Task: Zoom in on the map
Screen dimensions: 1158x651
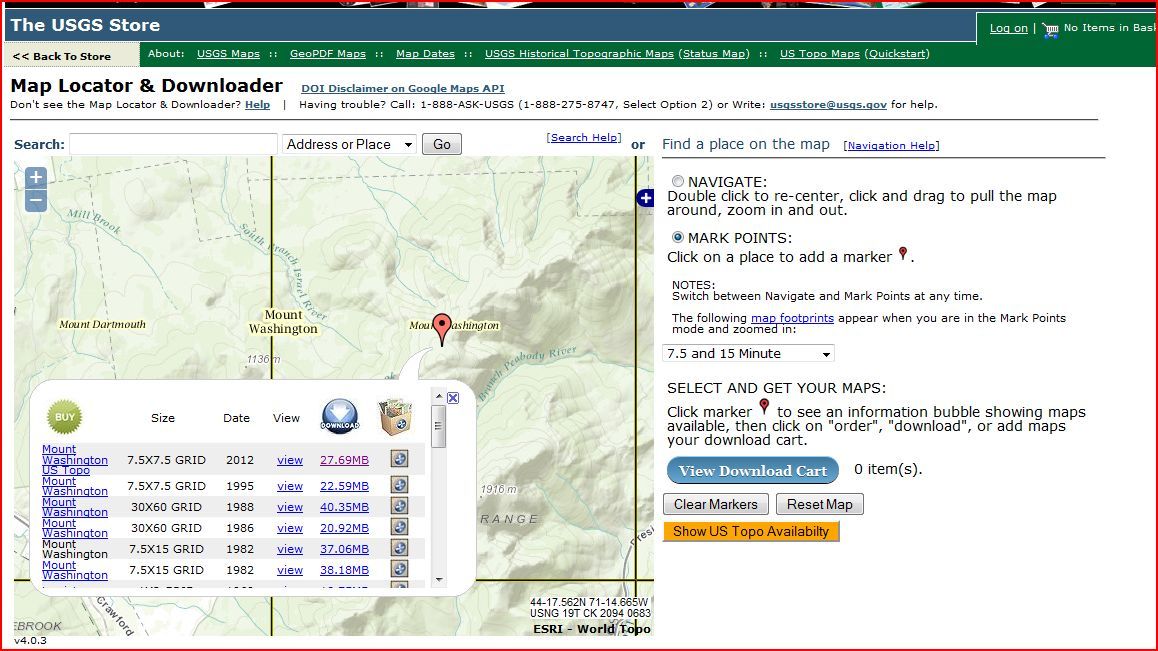Action: tap(35, 177)
